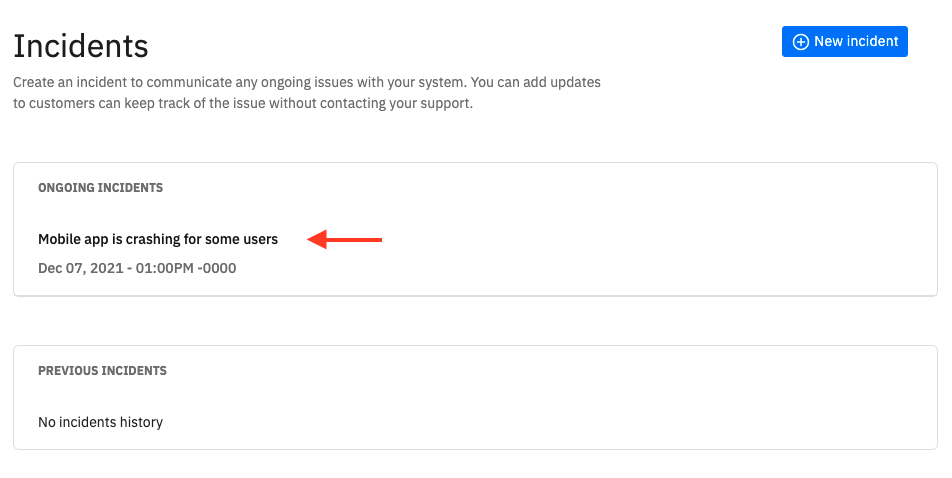Image resolution: width=952 pixels, height=478 pixels.
Task: Click the '01:00PM -0000' time text
Action: pyautogui.click(x=186, y=268)
